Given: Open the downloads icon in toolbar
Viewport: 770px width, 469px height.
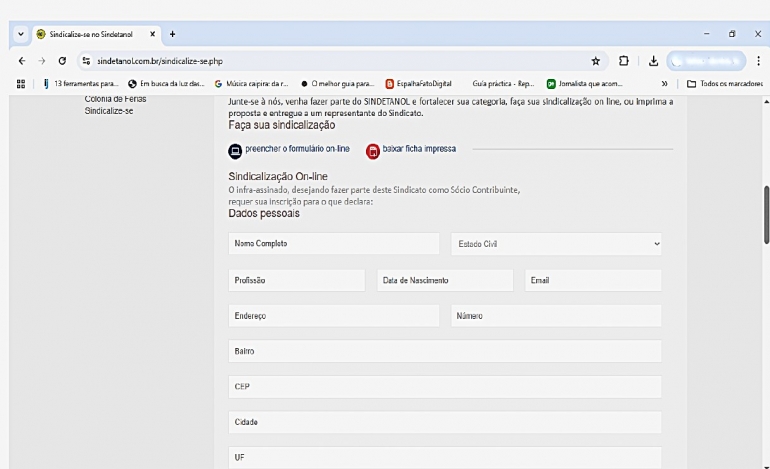Looking at the screenshot, I should coord(653,61).
